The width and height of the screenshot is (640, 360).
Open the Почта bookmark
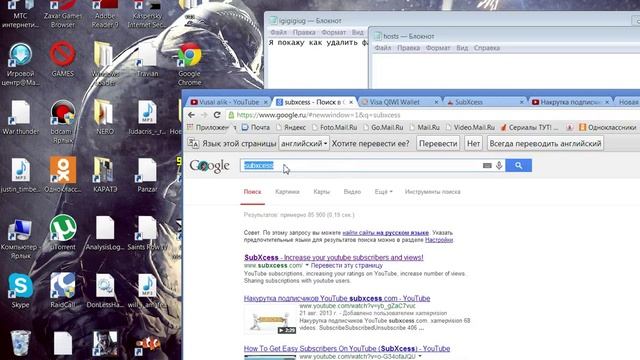coord(256,127)
